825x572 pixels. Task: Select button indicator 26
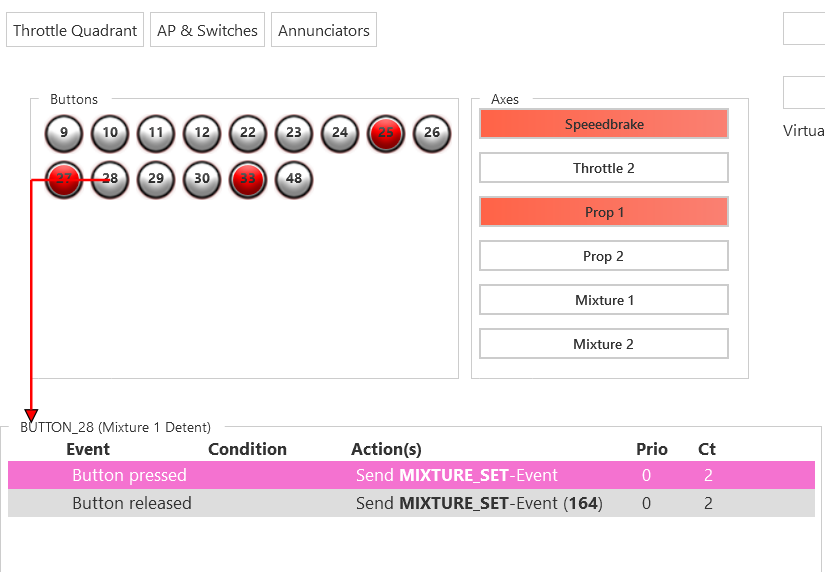[432, 133]
